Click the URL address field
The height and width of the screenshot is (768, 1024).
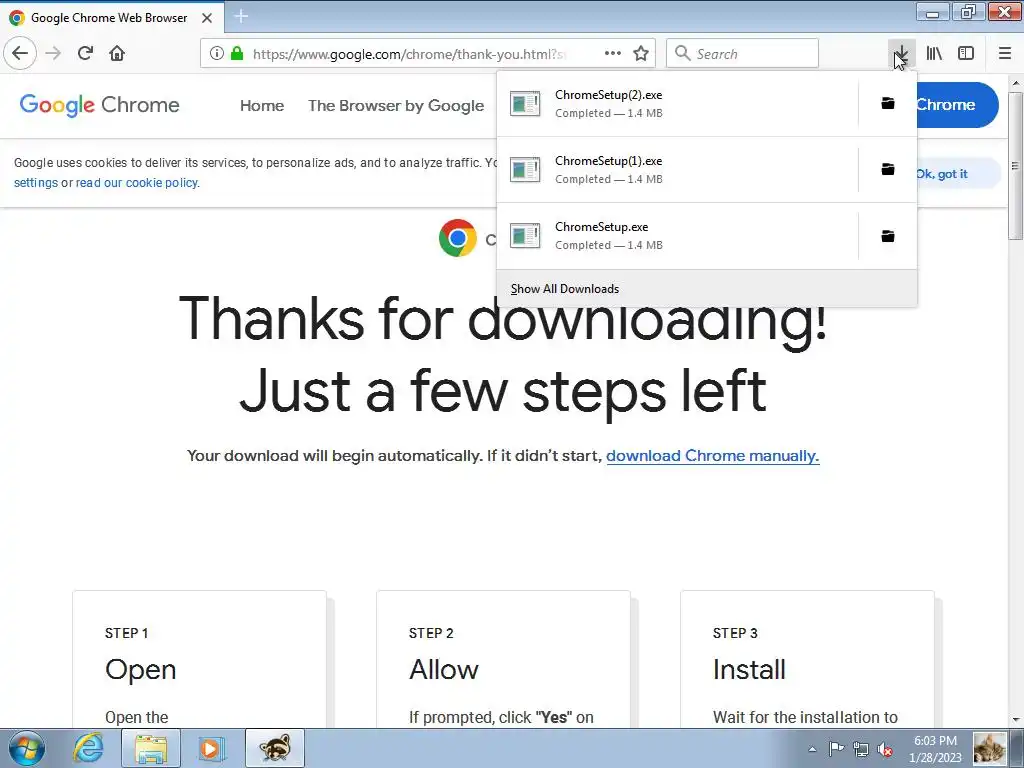[409, 54]
